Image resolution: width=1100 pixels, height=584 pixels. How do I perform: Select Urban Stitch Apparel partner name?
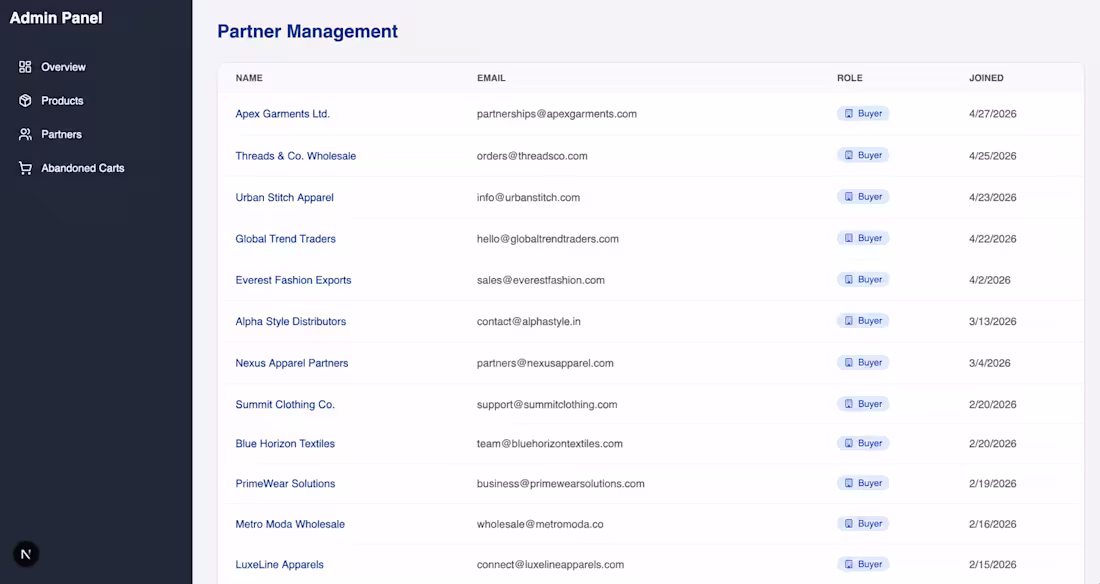(285, 197)
